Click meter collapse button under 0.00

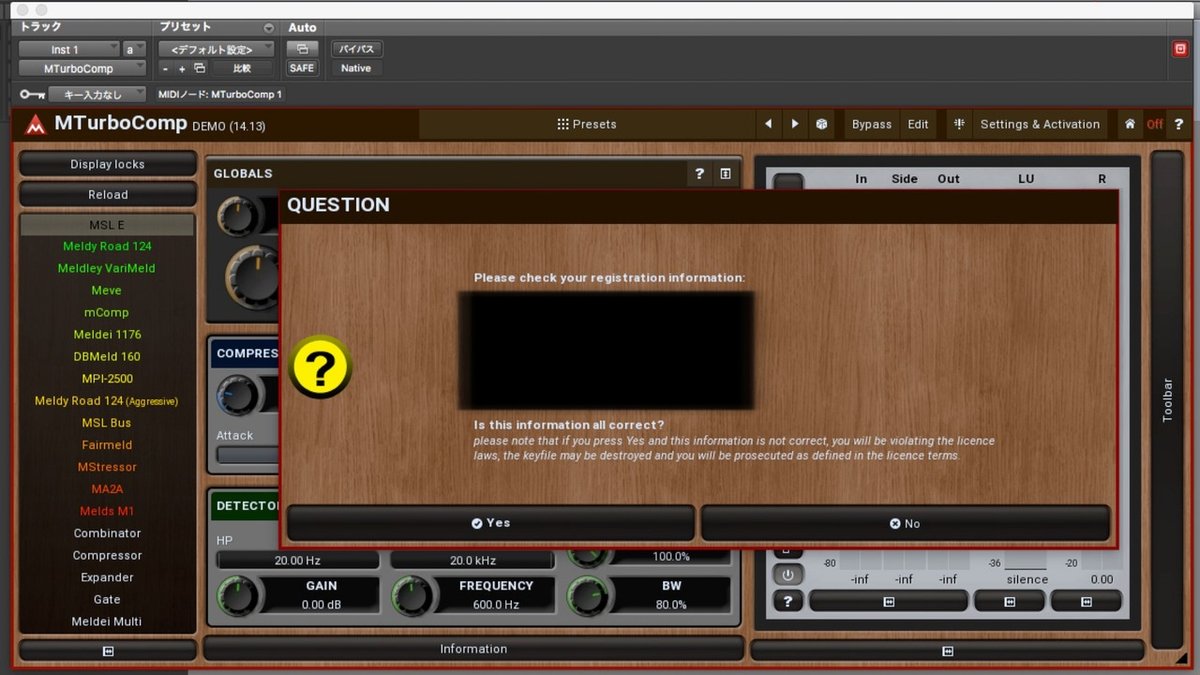(x=1085, y=601)
